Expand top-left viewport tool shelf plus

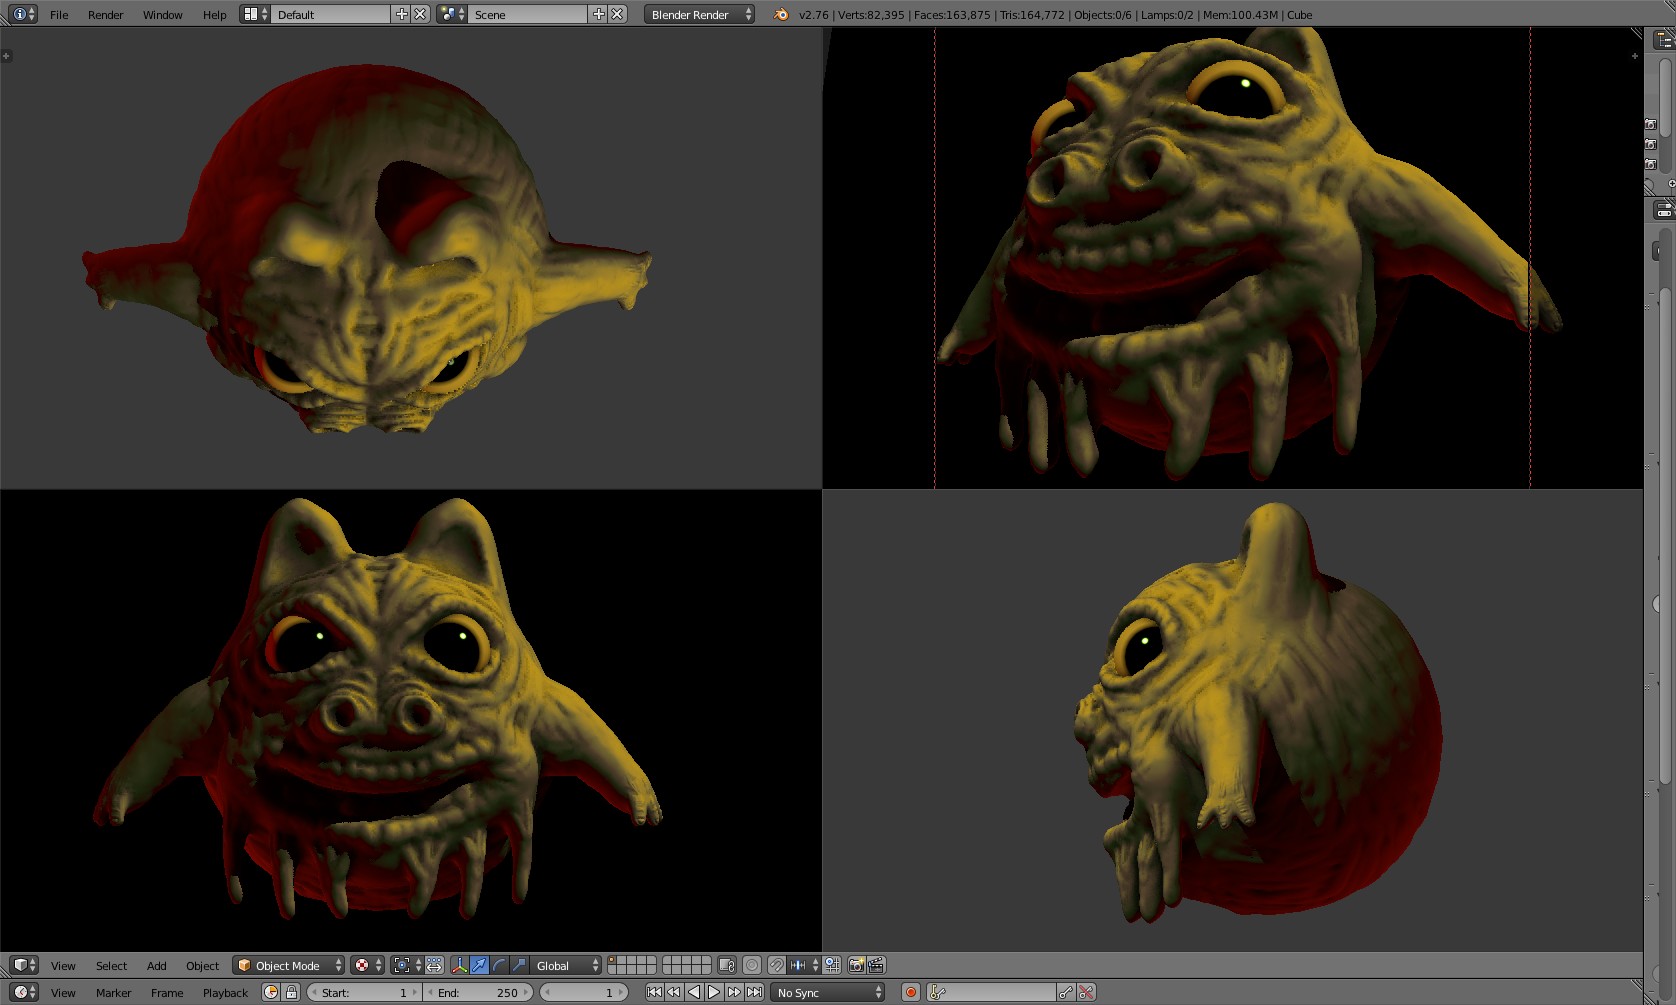[7, 56]
